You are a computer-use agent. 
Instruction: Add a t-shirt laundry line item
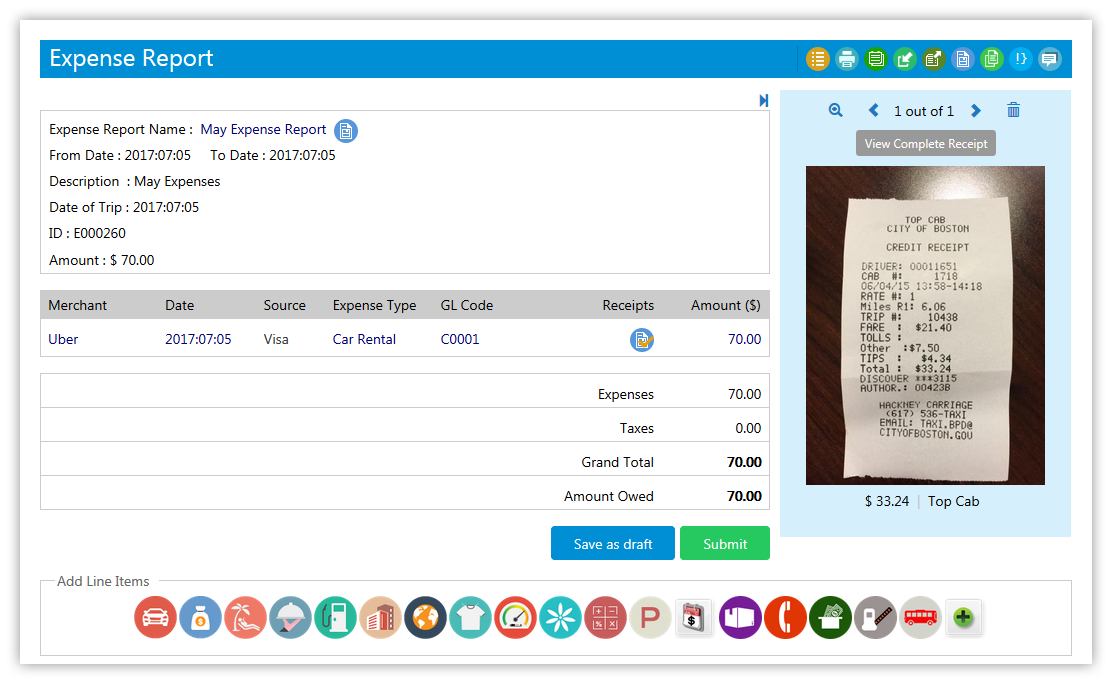pyautogui.click(x=470, y=617)
